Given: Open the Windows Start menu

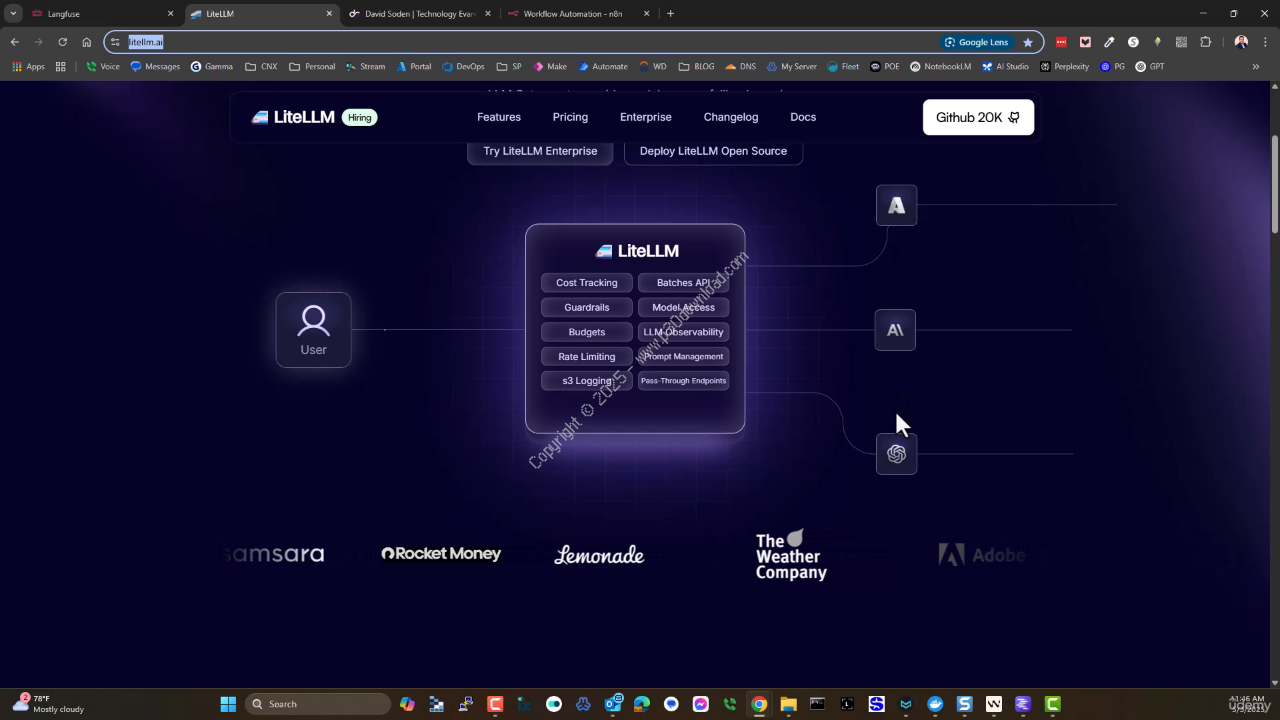Looking at the screenshot, I should [228, 704].
